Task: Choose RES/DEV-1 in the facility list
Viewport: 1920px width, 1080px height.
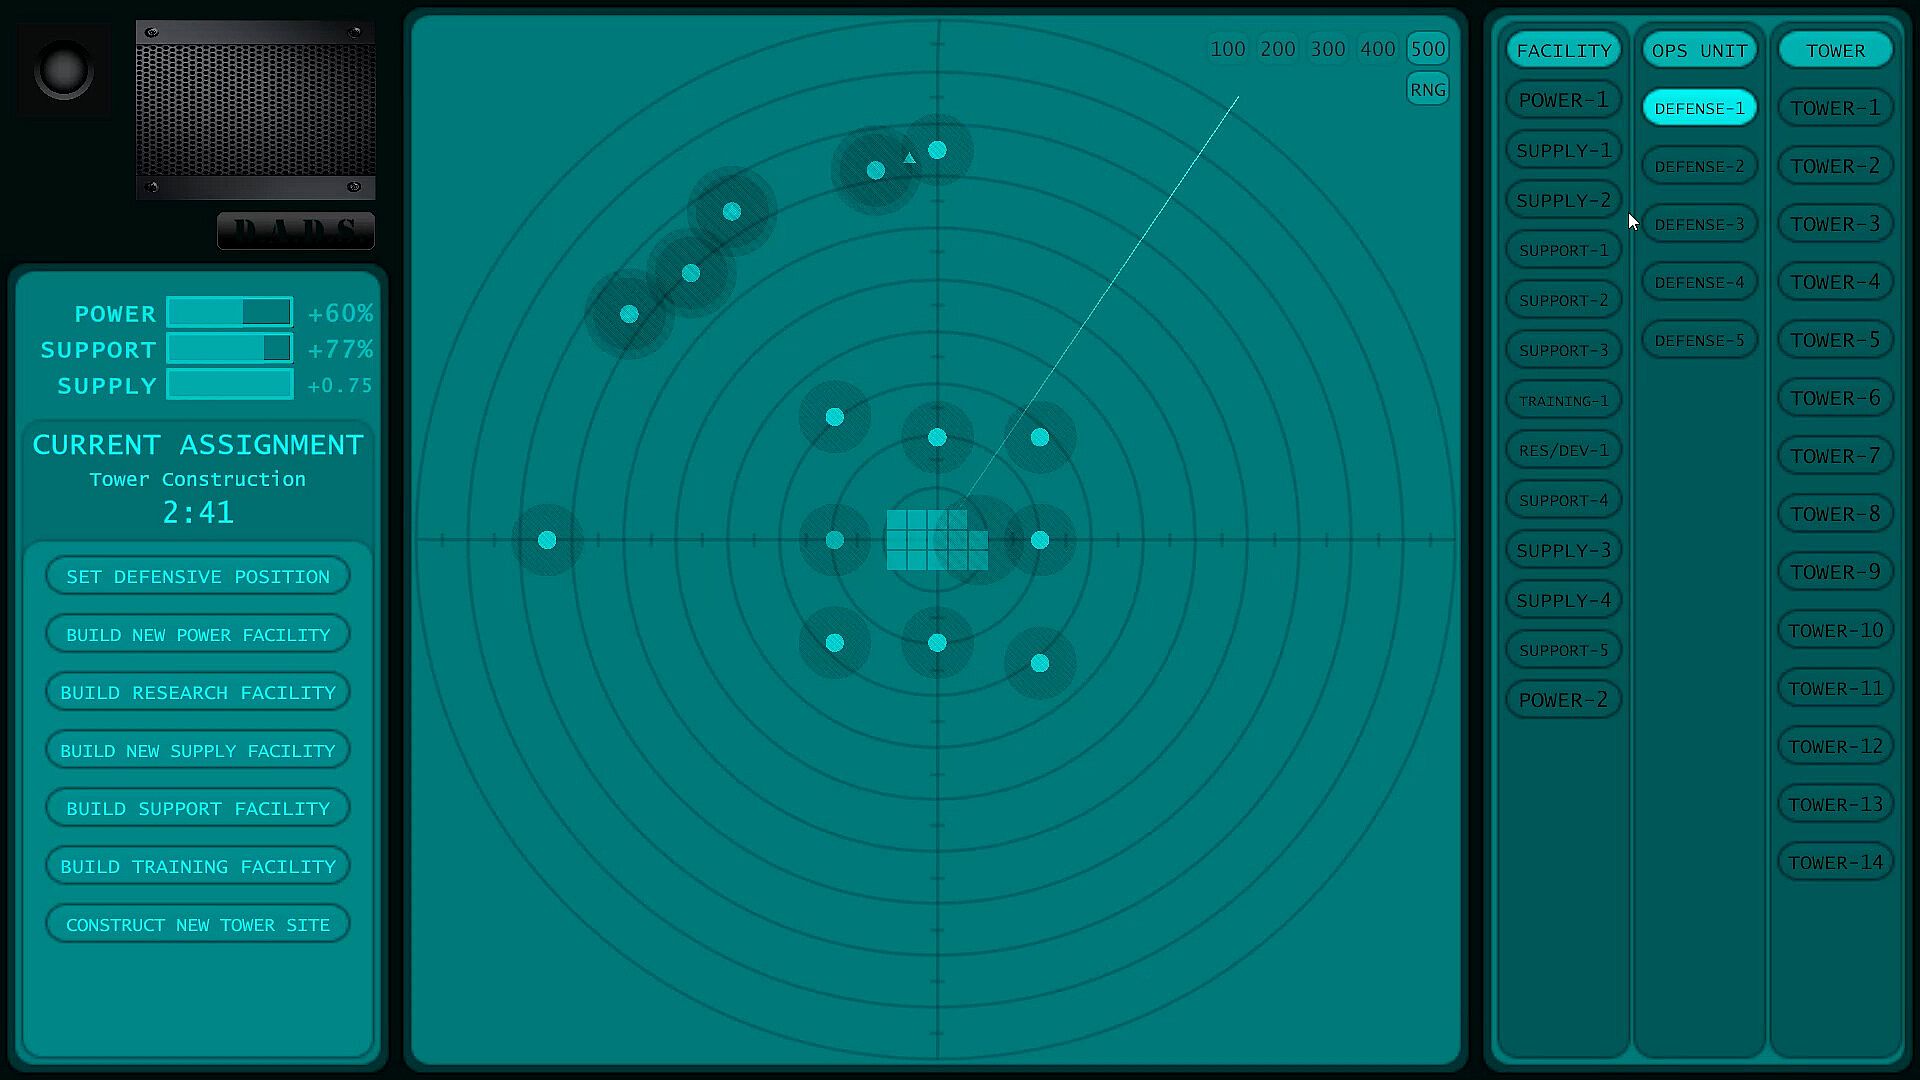Action: pyautogui.click(x=1563, y=450)
